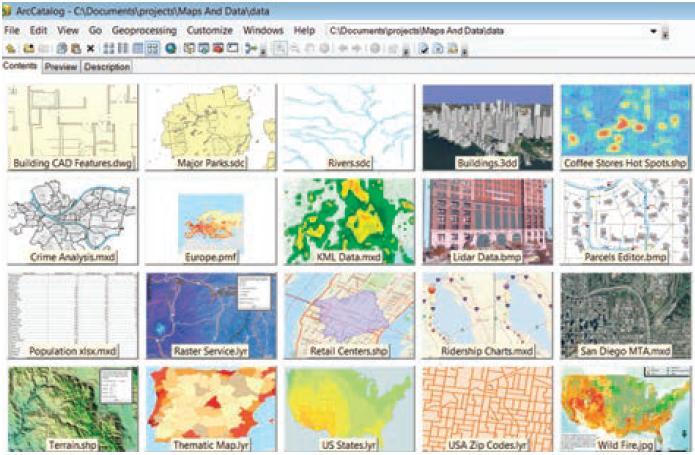The height and width of the screenshot is (455, 695).
Task: Select the Zoom In tool
Action: (280, 48)
